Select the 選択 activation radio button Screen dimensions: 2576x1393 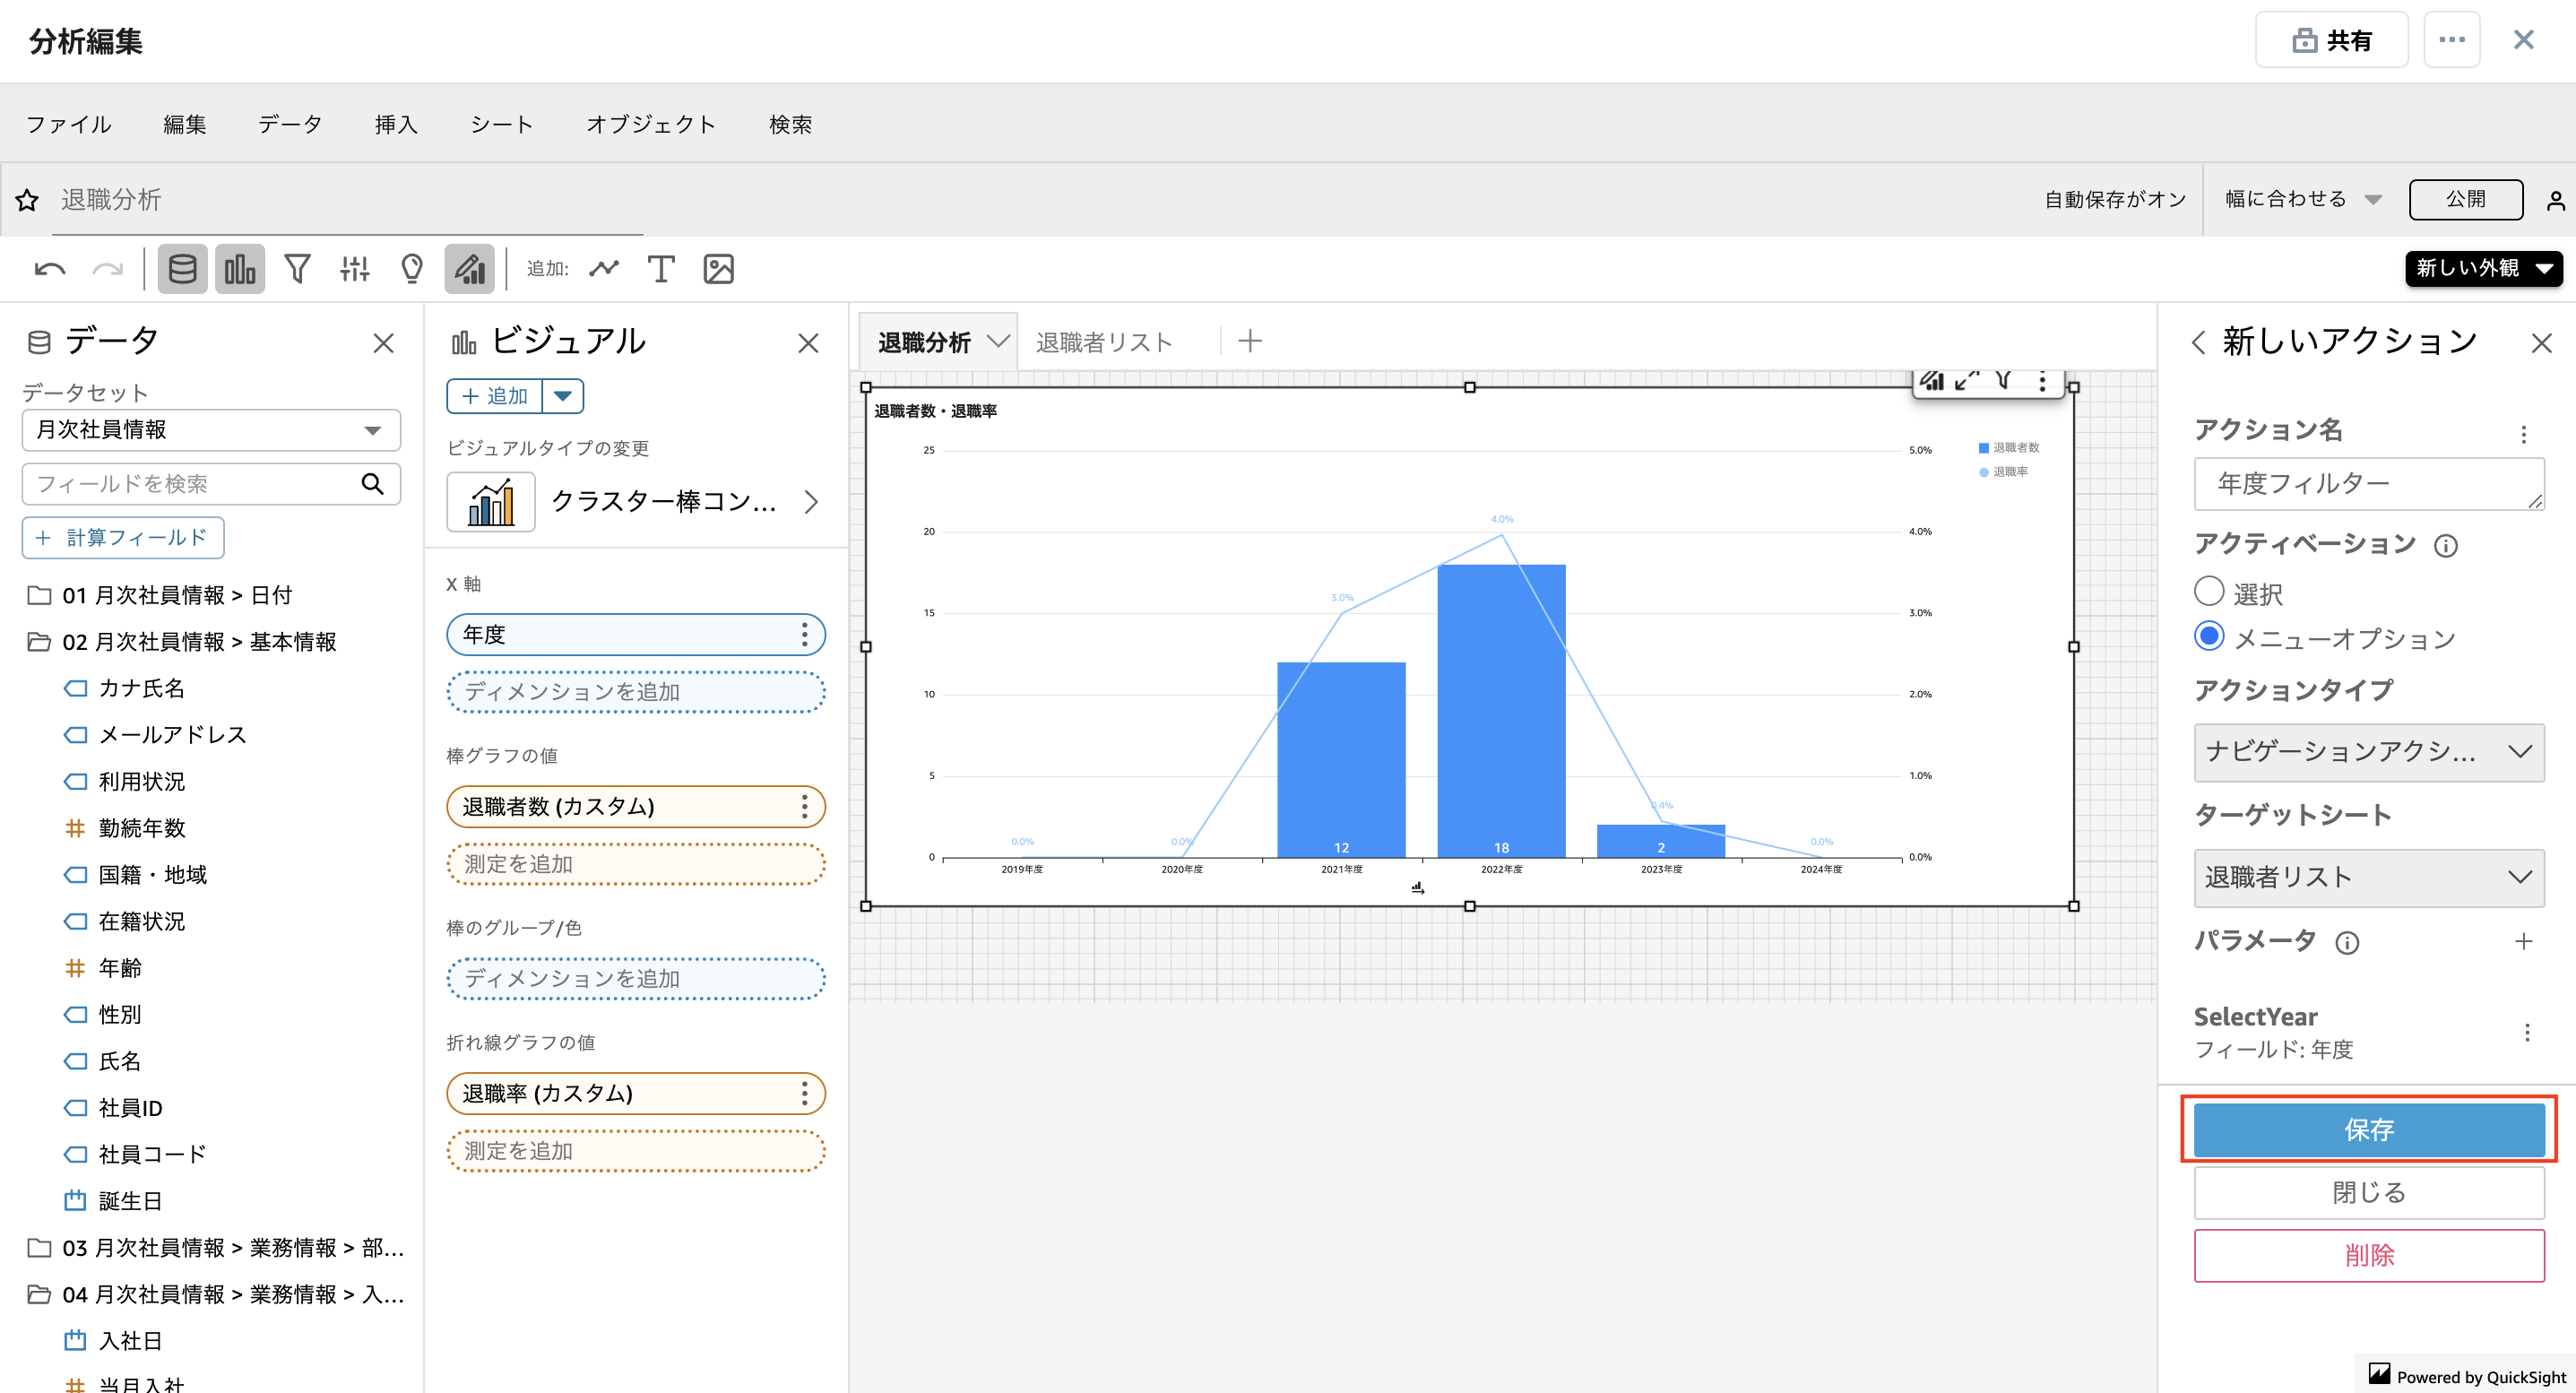pos(2209,592)
